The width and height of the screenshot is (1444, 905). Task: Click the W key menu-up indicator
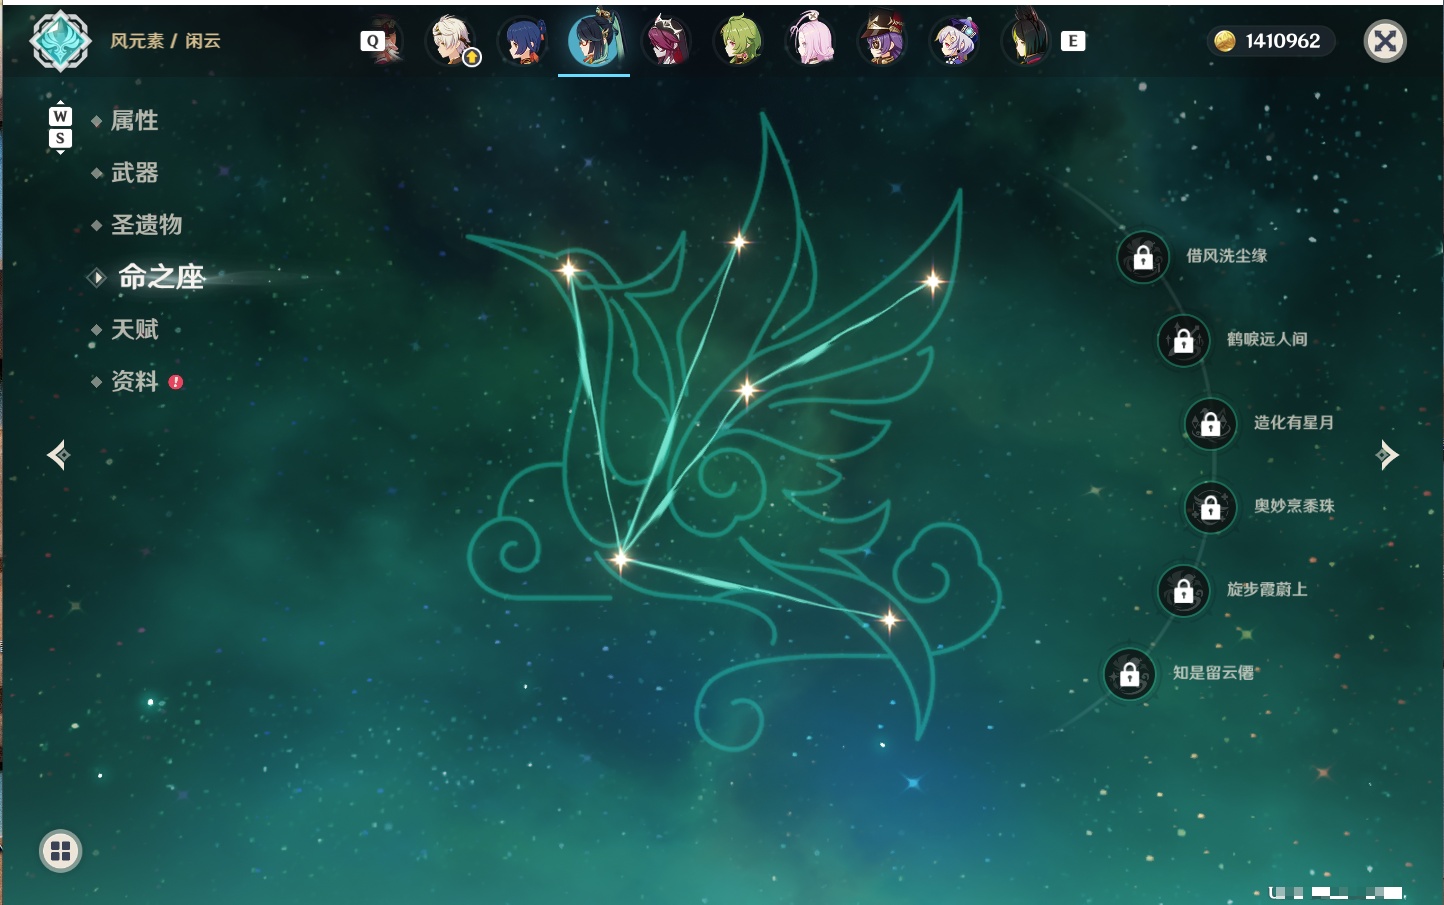click(x=60, y=116)
